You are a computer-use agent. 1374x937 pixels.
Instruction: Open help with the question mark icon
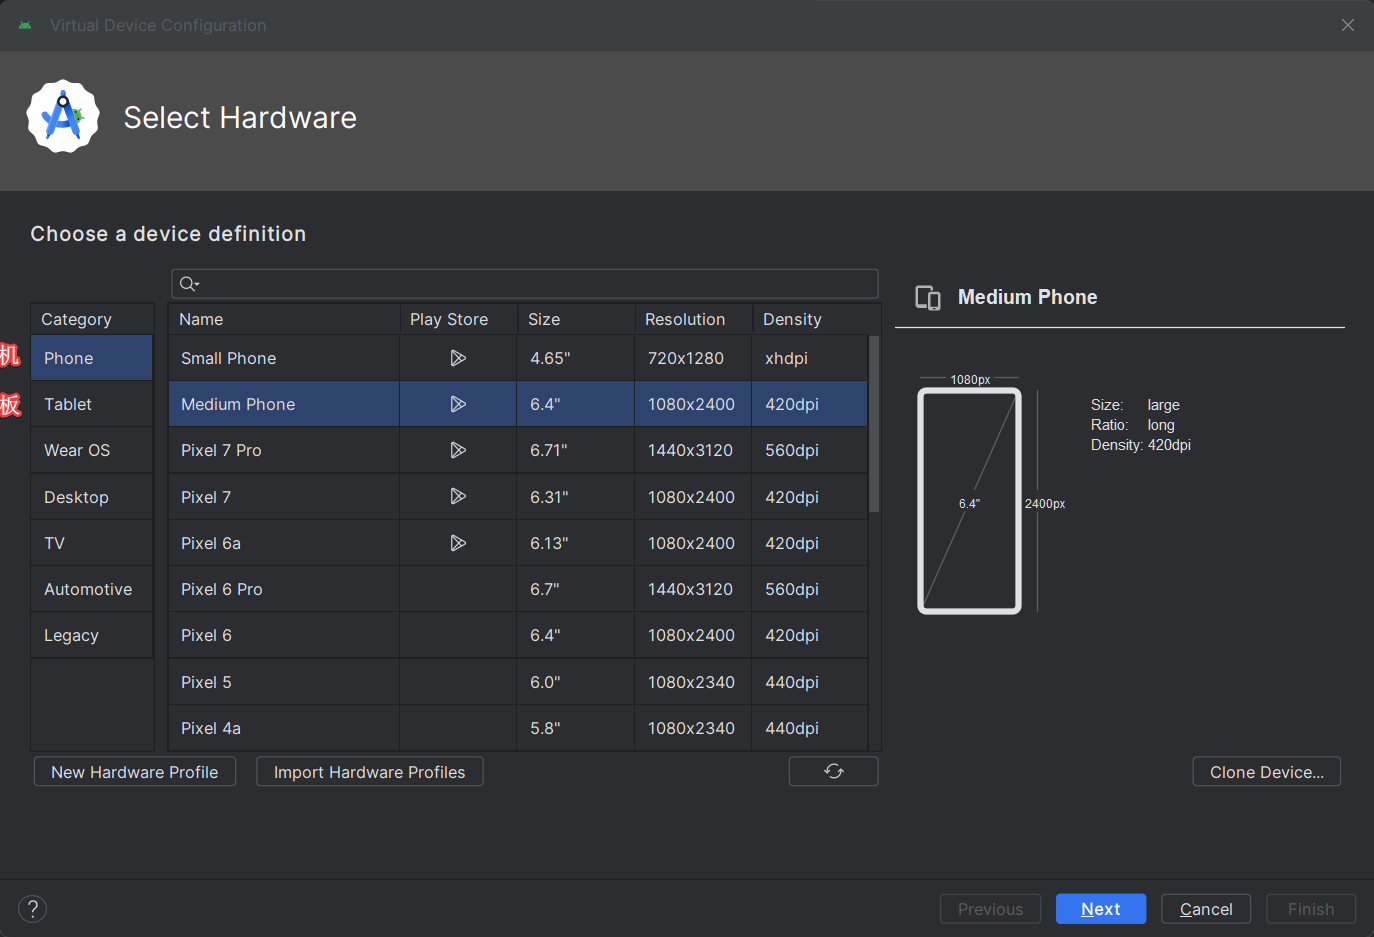coord(33,909)
